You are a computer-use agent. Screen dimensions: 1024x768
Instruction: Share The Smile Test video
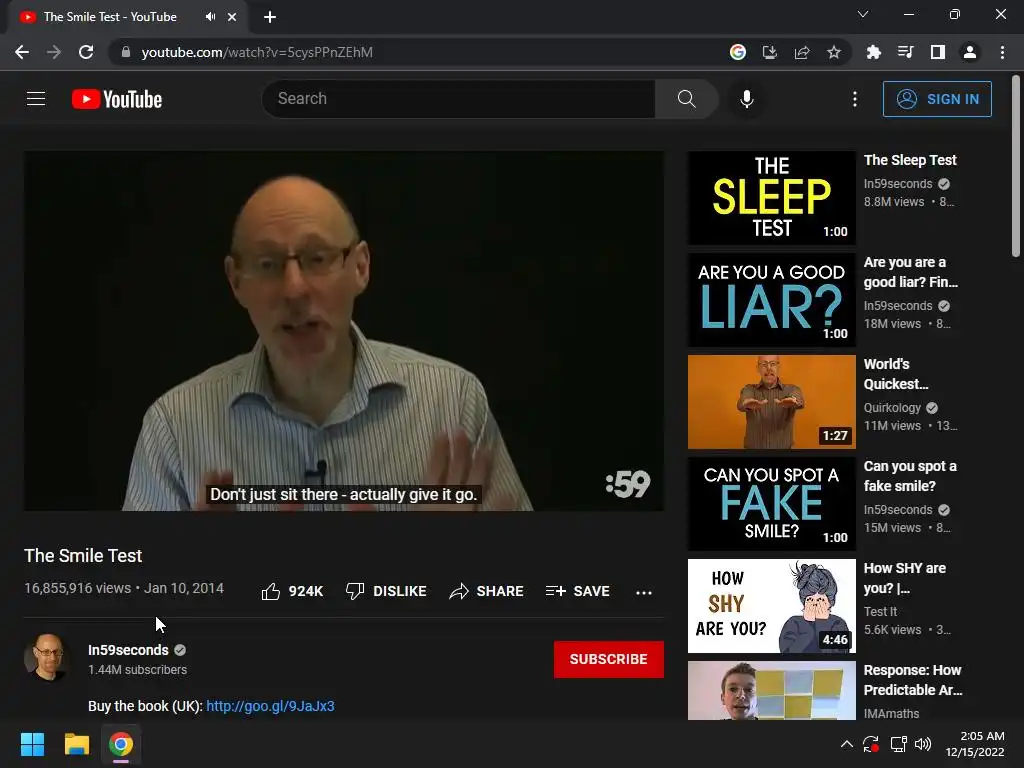click(486, 591)
